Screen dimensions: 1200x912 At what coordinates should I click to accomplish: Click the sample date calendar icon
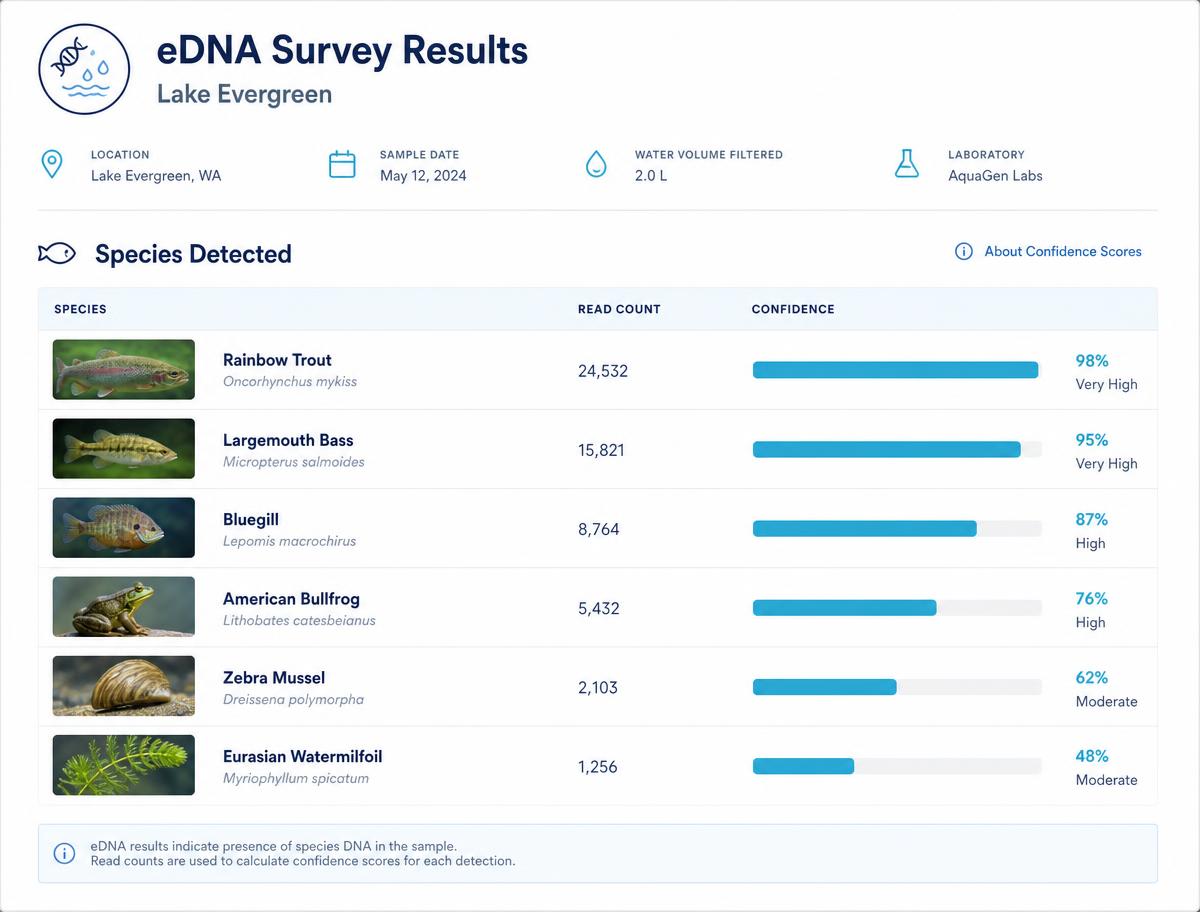click(x=342, y=164)
